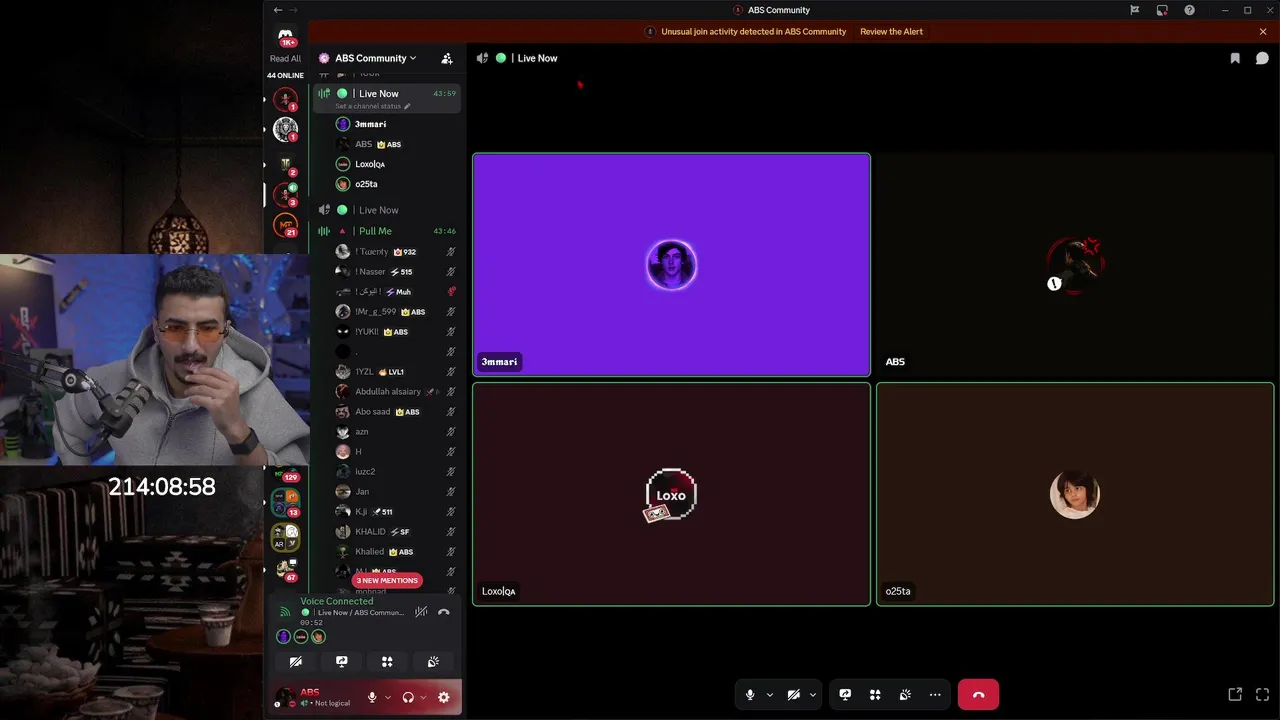Open User Settings gear
Image resolution: width=1280 pixels, height=720 pixels.
(444, 698)
